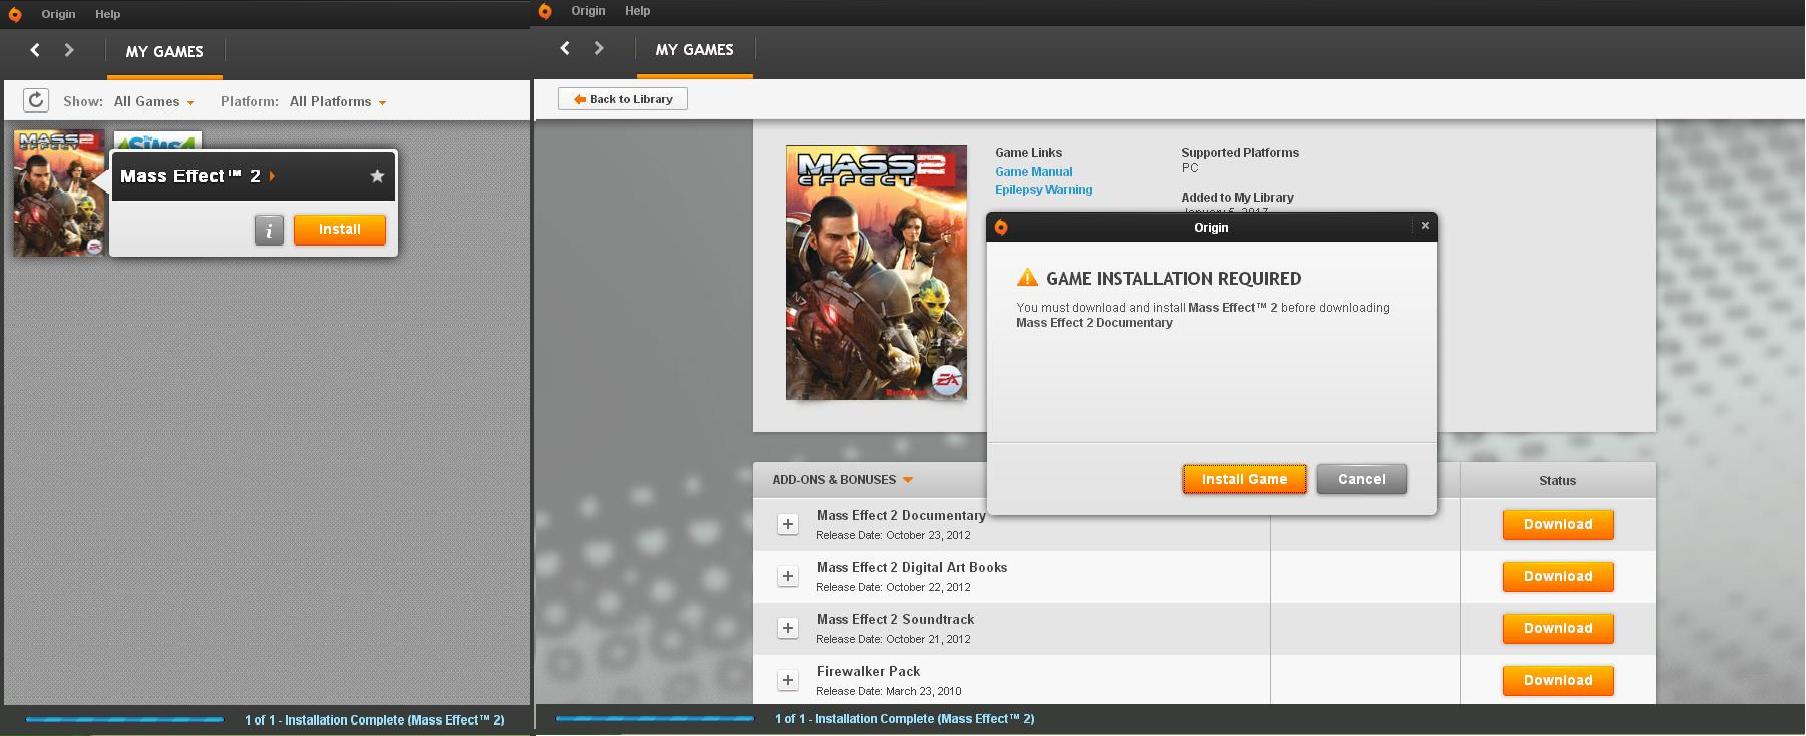Go back using left window's back arrow

click(x=35, y=50)
